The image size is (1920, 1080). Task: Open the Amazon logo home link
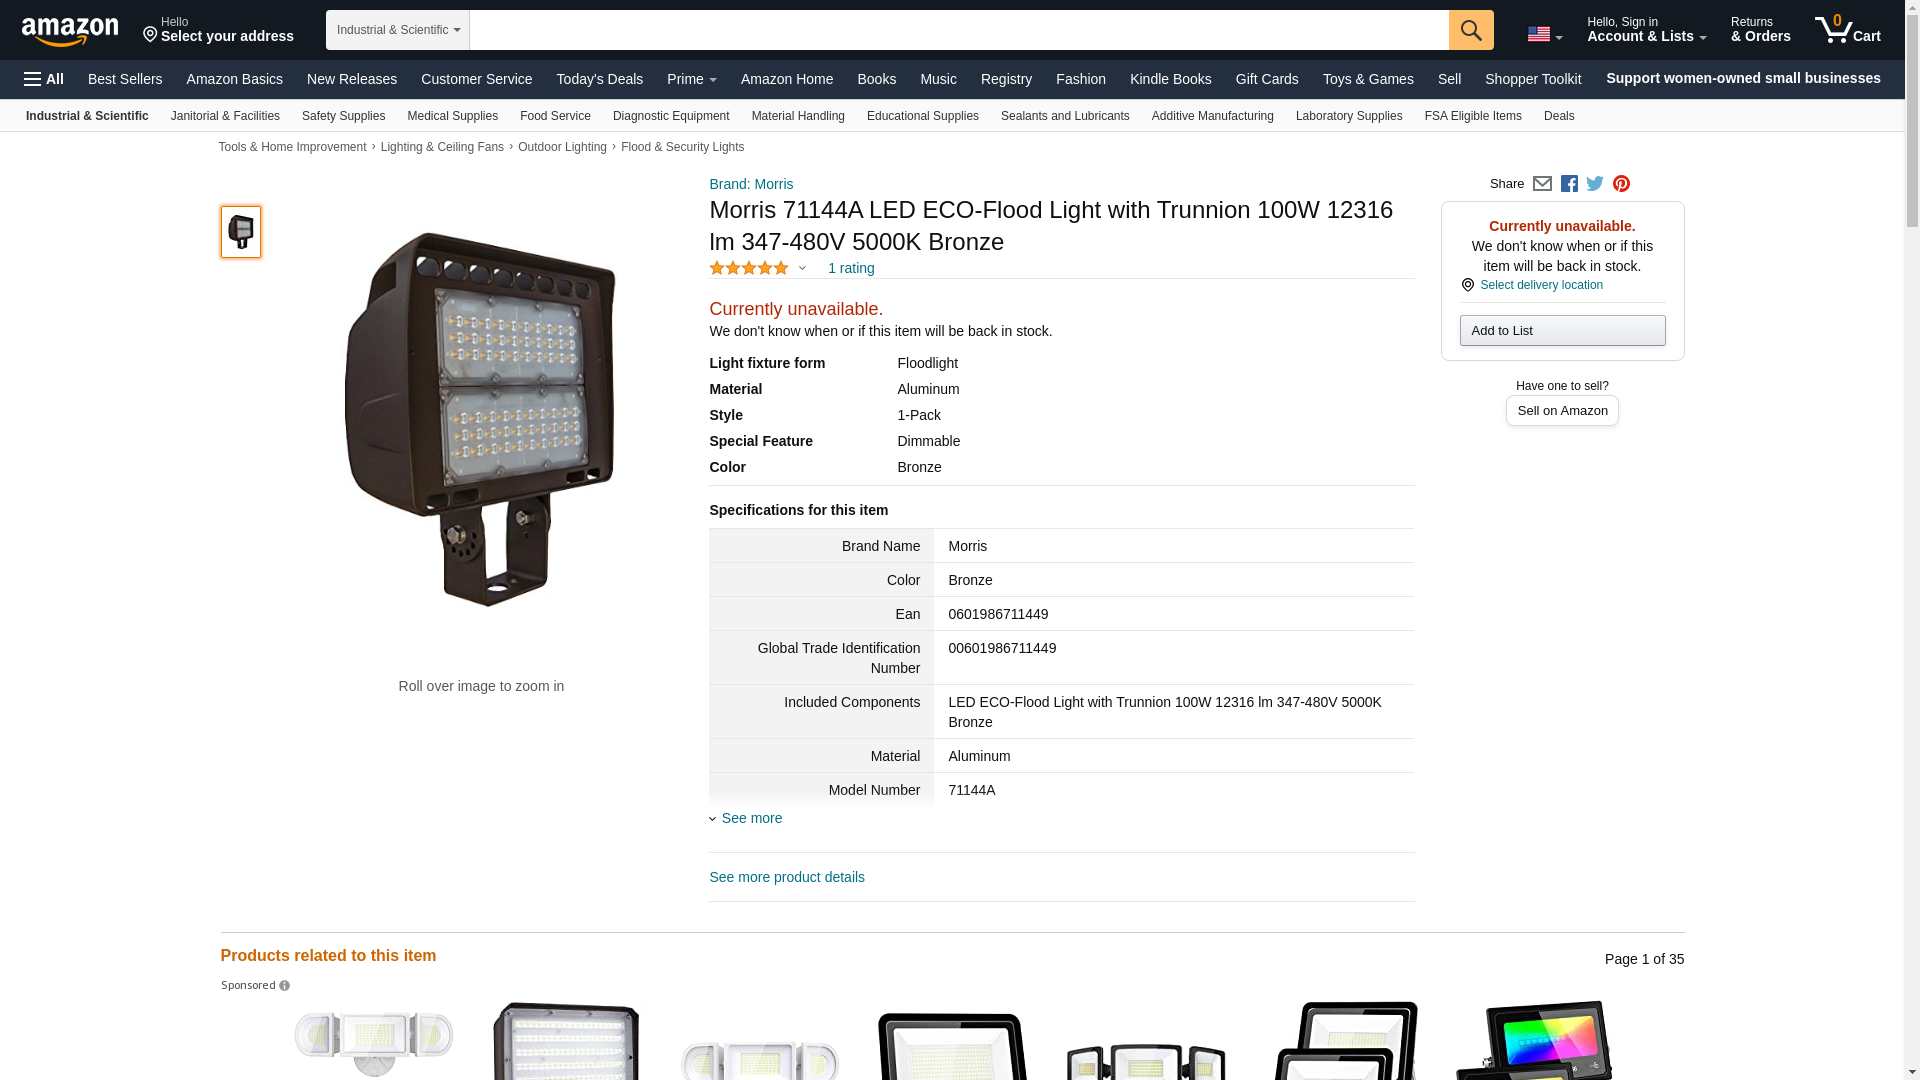point(70,32)
